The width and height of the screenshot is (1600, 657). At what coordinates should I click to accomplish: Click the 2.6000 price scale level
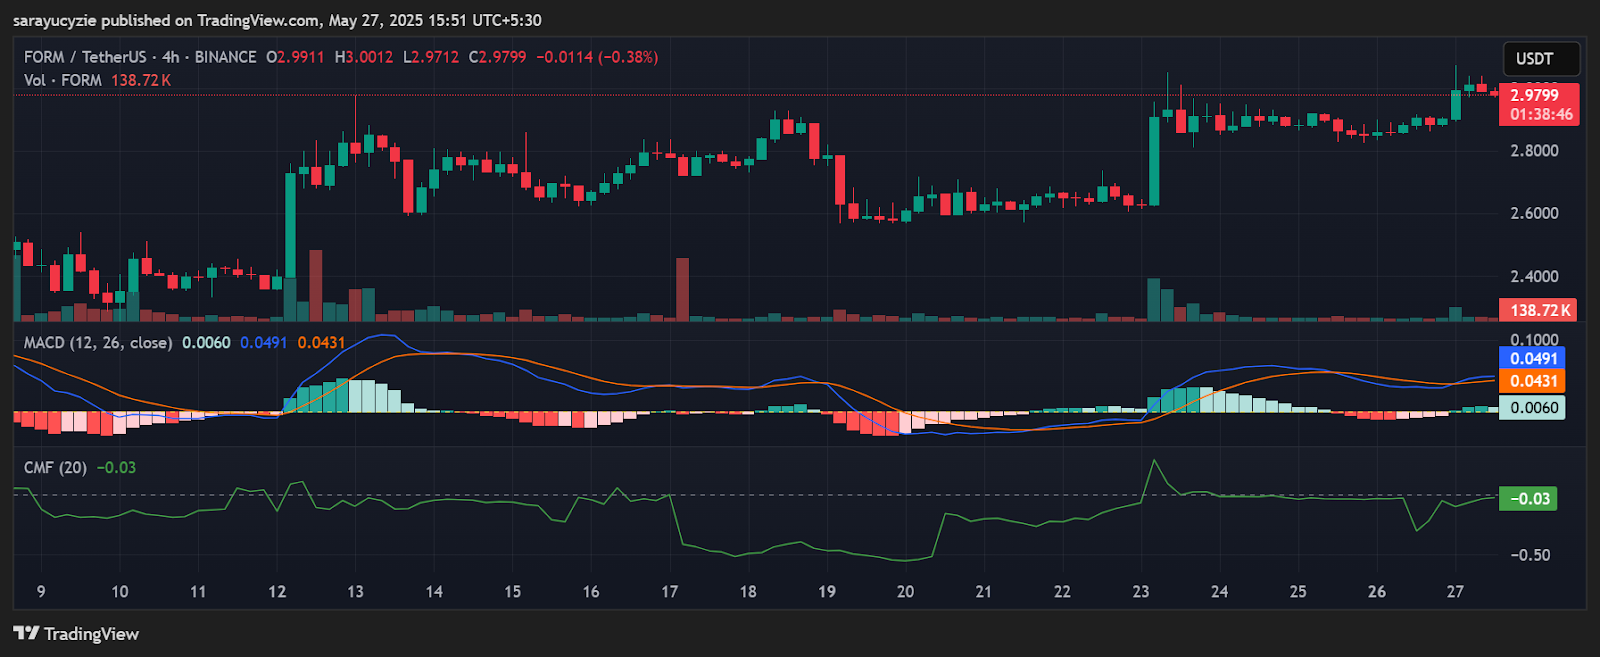pyautogui.click(x=1534, y=213)
